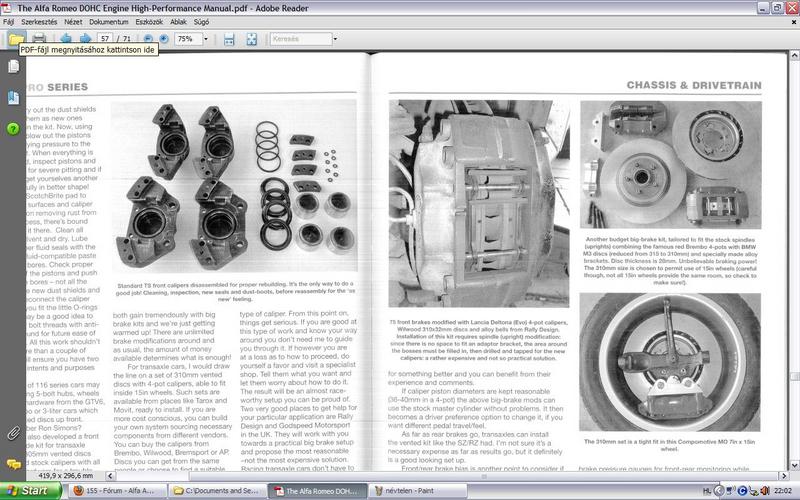Open the attachments paperclip panel
Viewport: 800px width, 500px height.
13,433
